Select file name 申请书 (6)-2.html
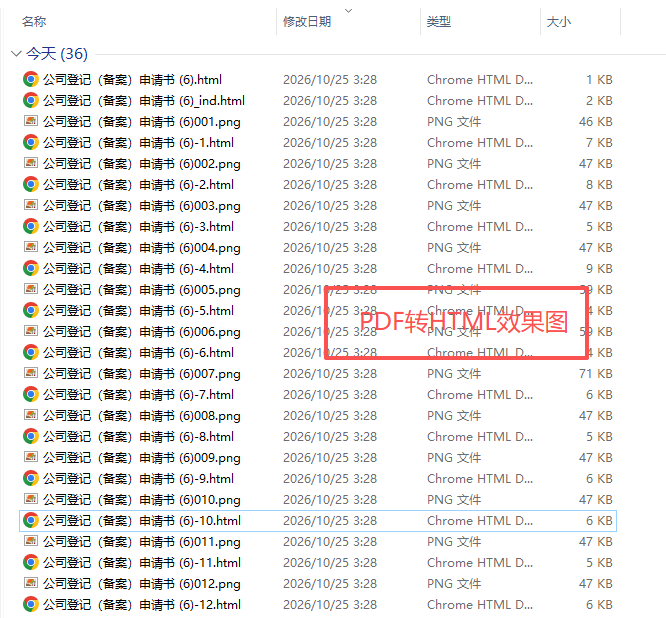This screenshot has width=666, height=618. 138,185
